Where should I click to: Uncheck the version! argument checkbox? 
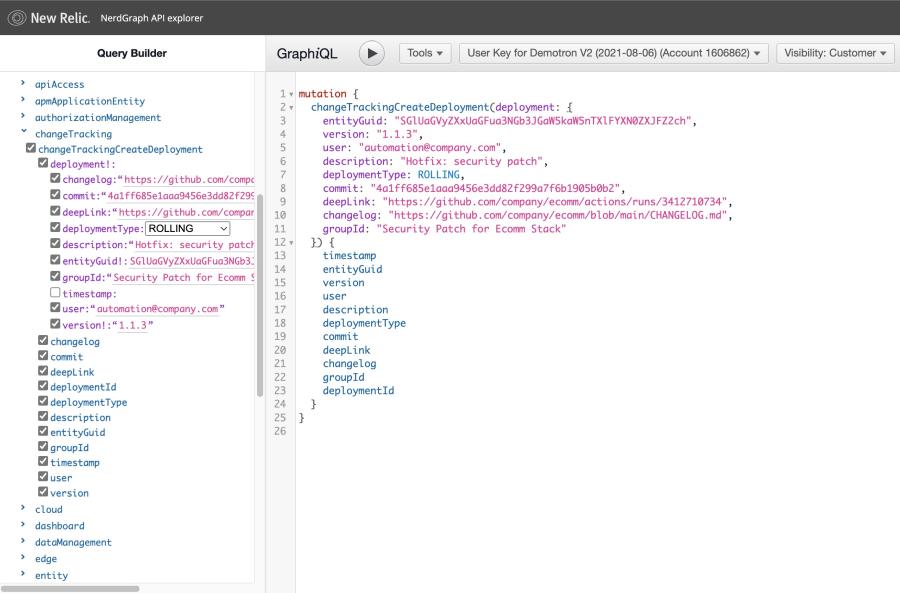pyautogui.click(x=55, y=324)
